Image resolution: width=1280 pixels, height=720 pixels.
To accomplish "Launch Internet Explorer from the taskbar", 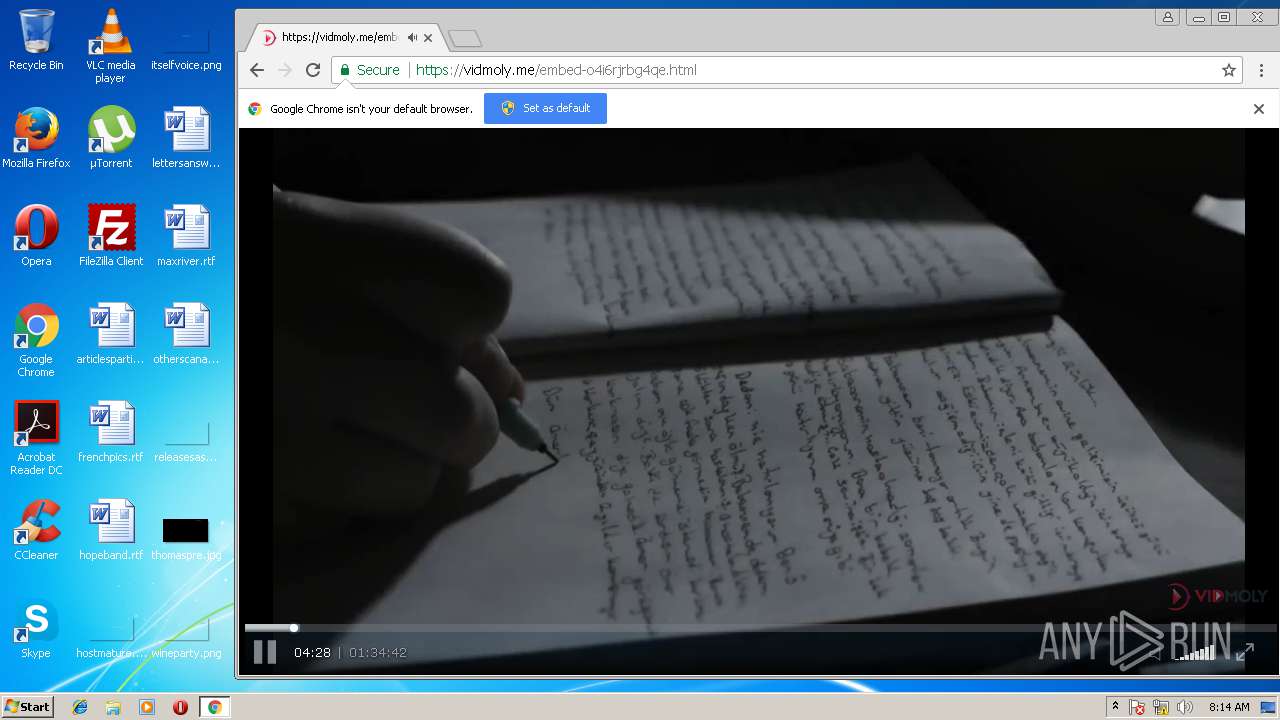I will (80, 707).
